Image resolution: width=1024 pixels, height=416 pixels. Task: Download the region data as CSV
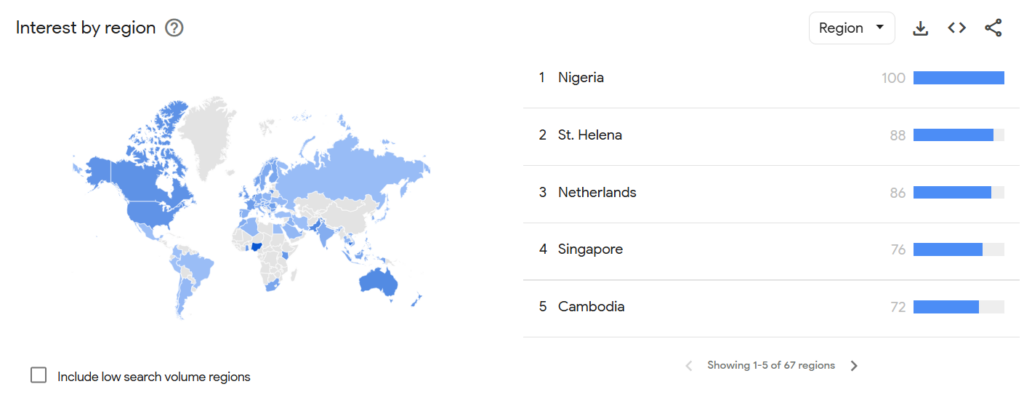pyautogui.click(x=921, y=28)
